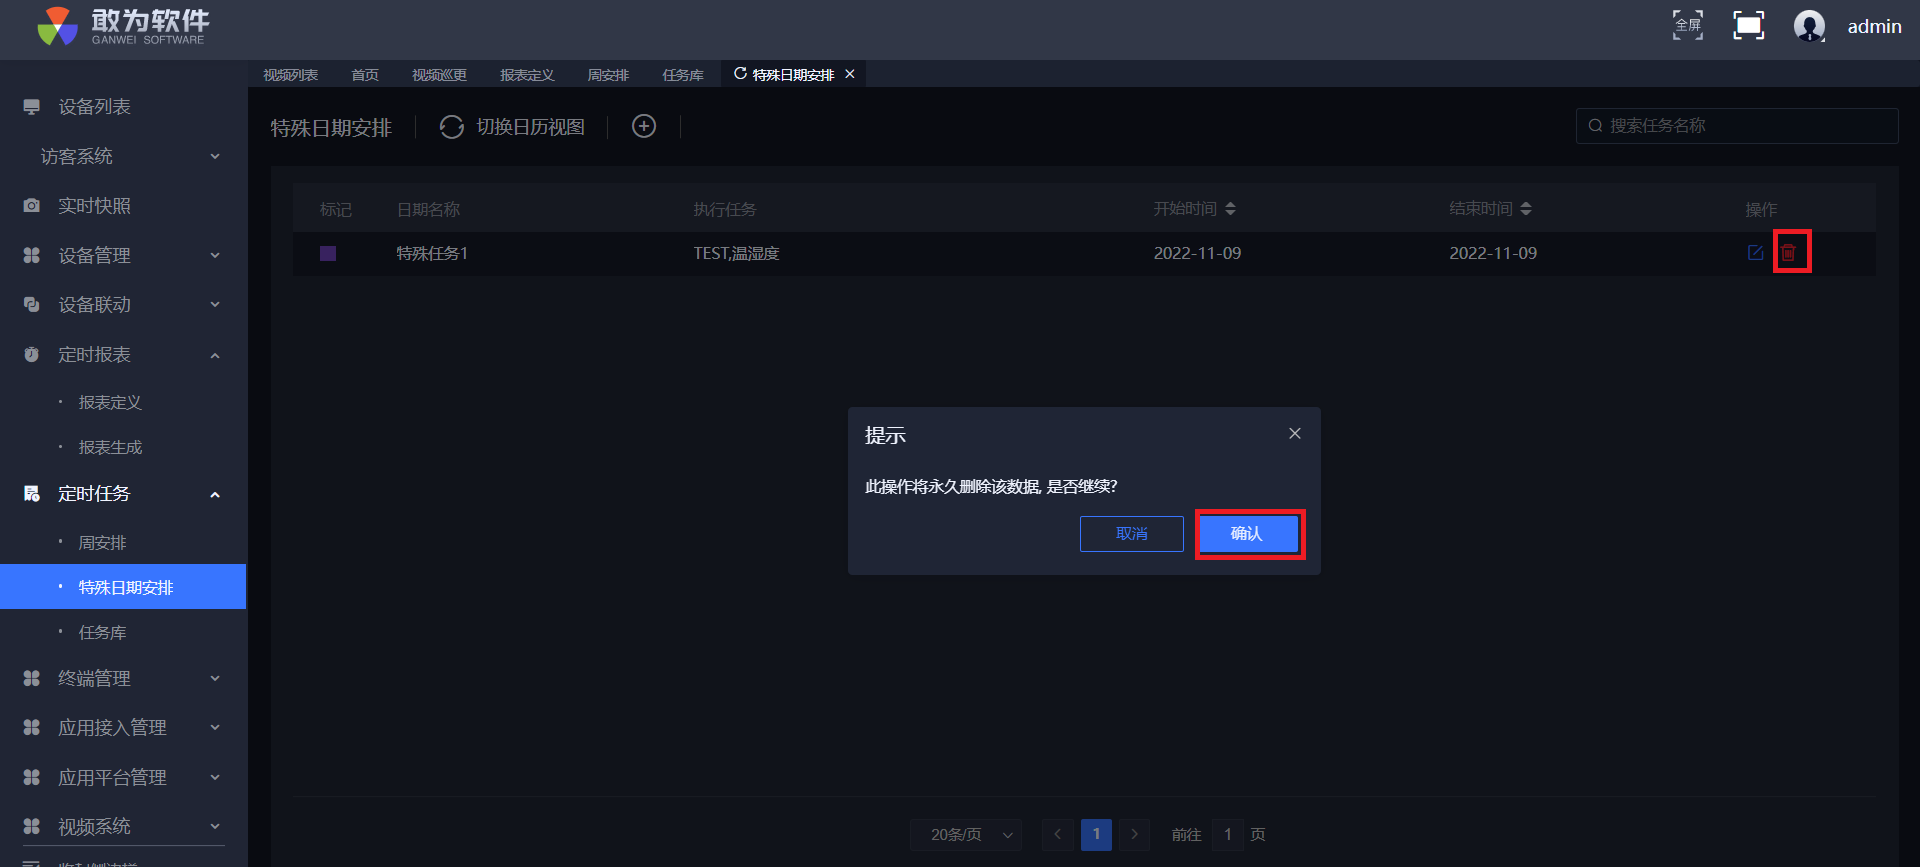Click the expand screen frame icon
Image resolution: width=1920 pixels, height=867 pixels.
pos(1748,25)
